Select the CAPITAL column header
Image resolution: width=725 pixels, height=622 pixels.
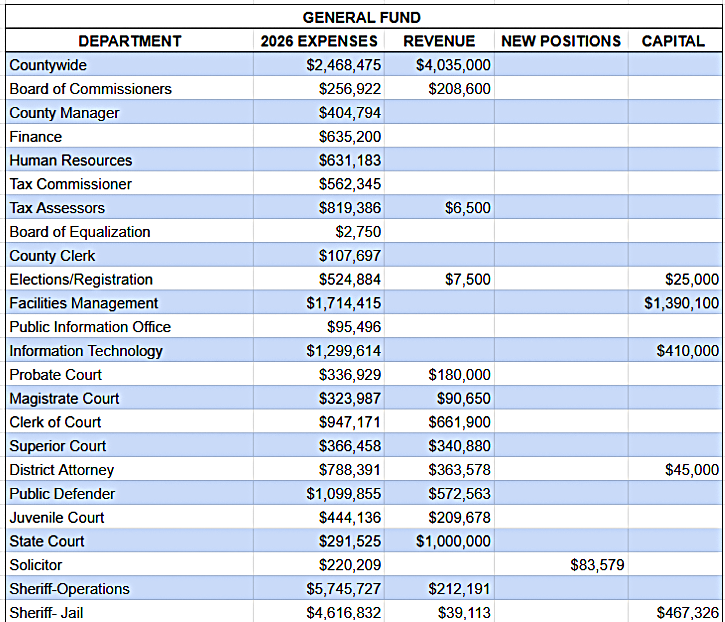pyautogui.click(x=675, y=41)
